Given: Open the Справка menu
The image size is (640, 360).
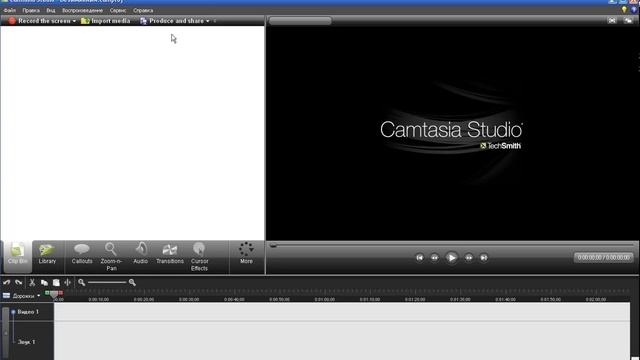Looking at the screenshot, I should click(x=143, y=11).
